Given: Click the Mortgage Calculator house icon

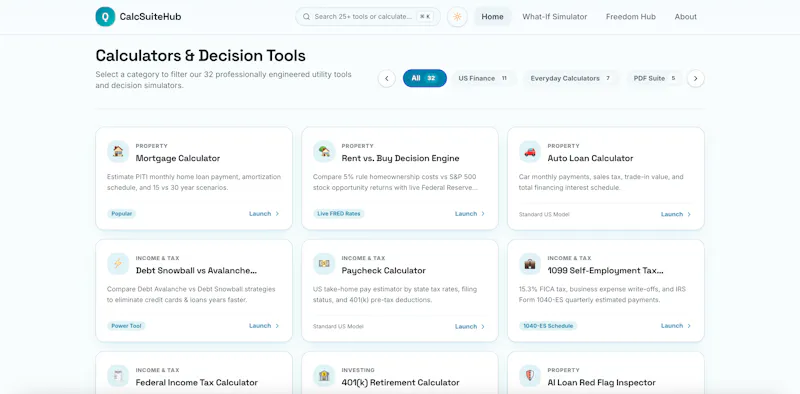Looking at the screenshot, I should (118, 152).
